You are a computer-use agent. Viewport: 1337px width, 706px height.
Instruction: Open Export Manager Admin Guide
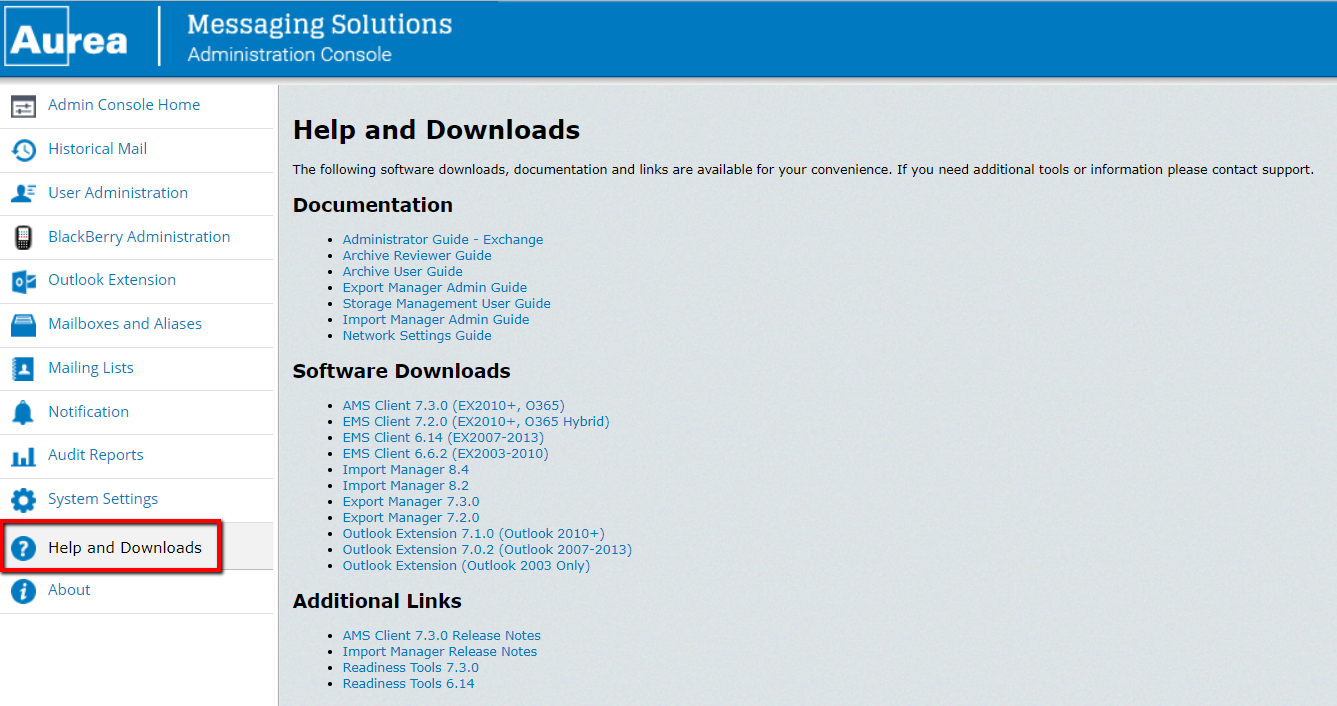pyautogui.click(x=435, y=288)
